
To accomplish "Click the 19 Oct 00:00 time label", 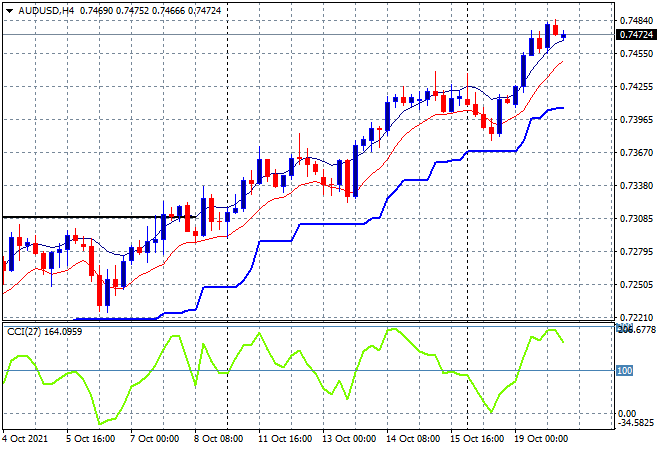I will pos(541,439).
